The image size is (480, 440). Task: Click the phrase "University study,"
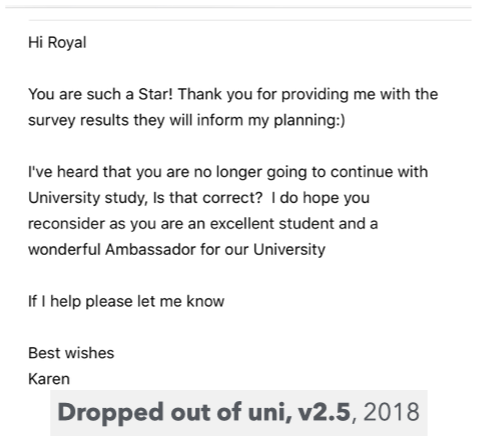click(88, 198)
